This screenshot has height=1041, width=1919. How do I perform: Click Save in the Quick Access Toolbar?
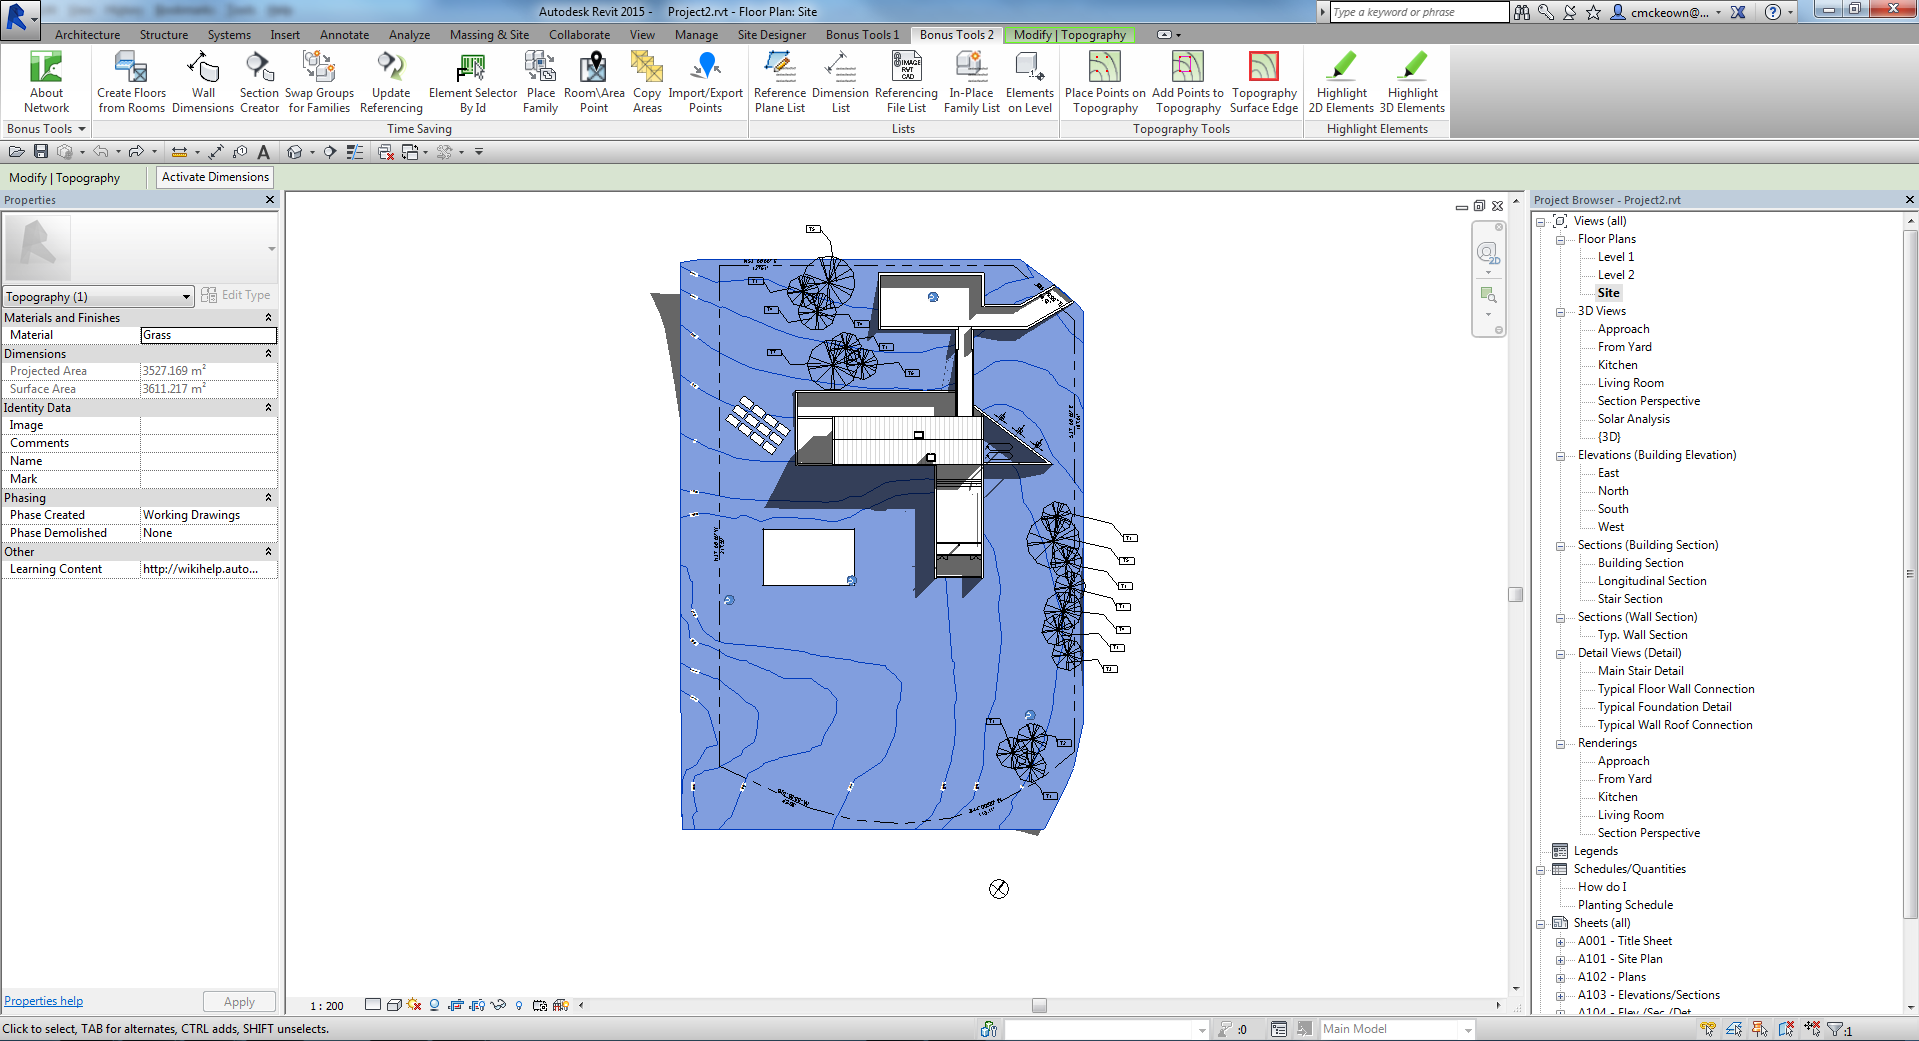pos(41,151)
